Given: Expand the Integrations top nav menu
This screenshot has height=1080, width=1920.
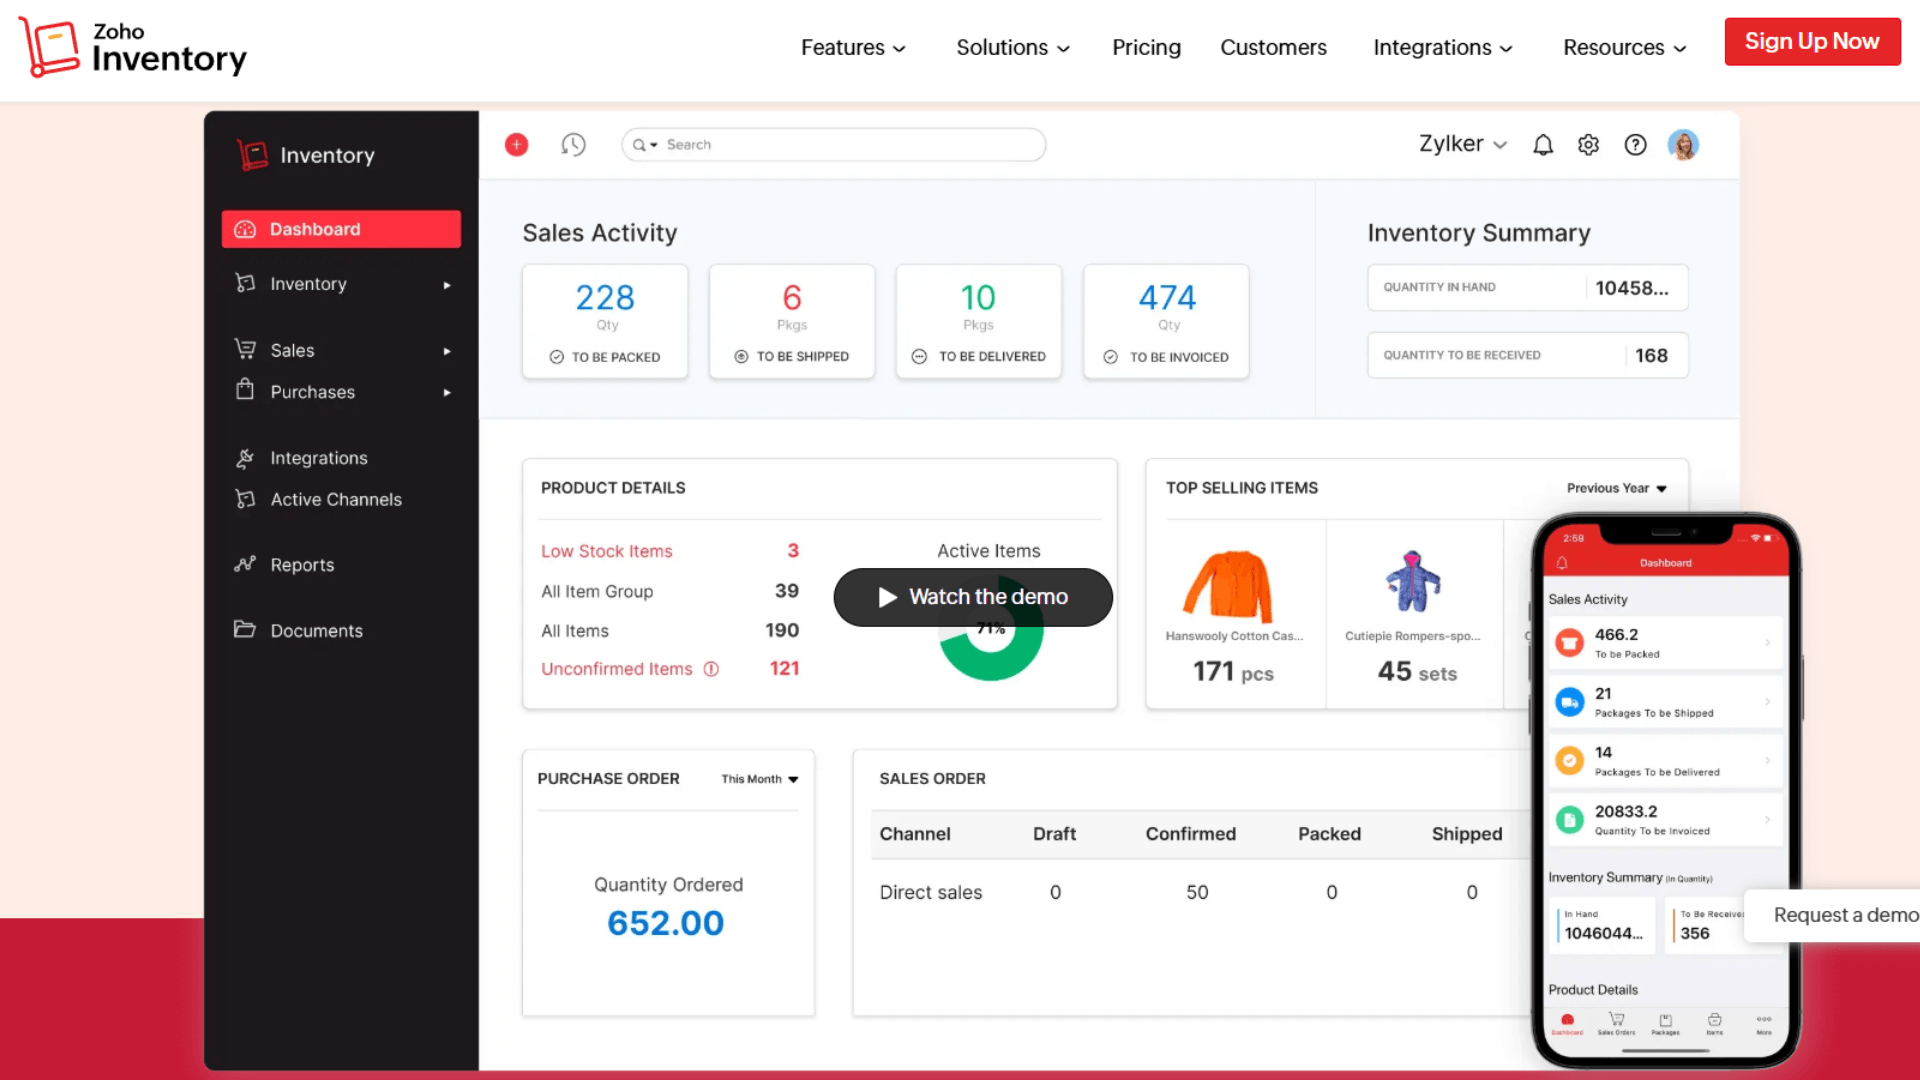Looking at the screenshot, I should coord(1443,47).
